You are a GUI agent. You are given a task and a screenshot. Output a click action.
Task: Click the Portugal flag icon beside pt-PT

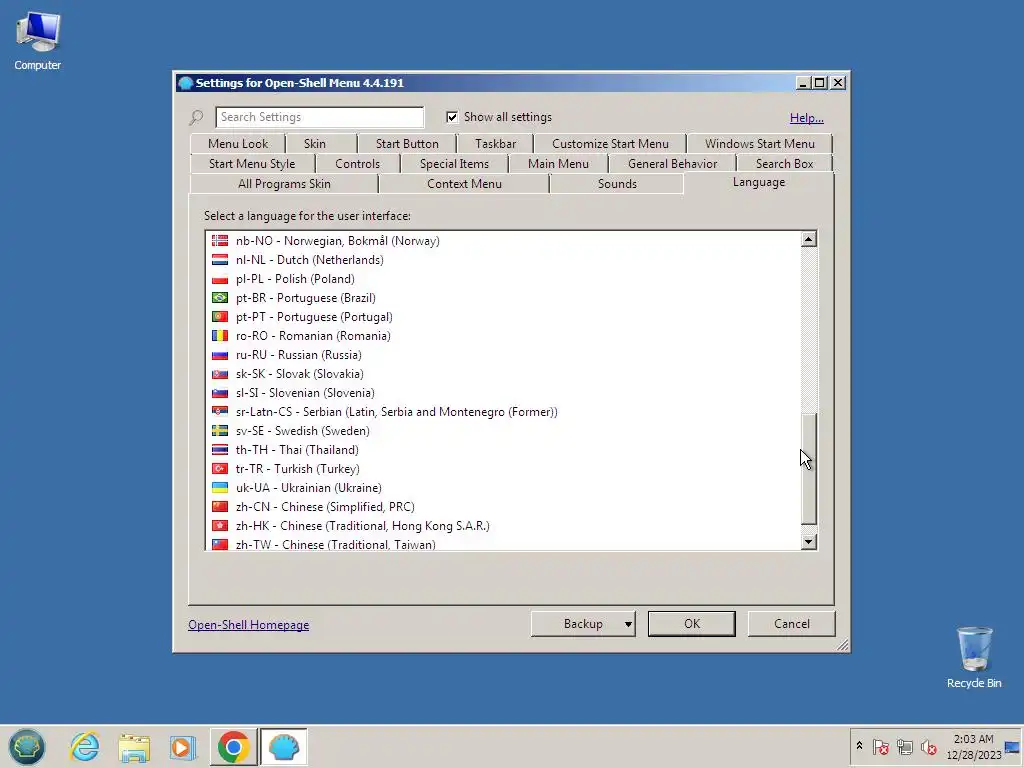pos(220,317)
